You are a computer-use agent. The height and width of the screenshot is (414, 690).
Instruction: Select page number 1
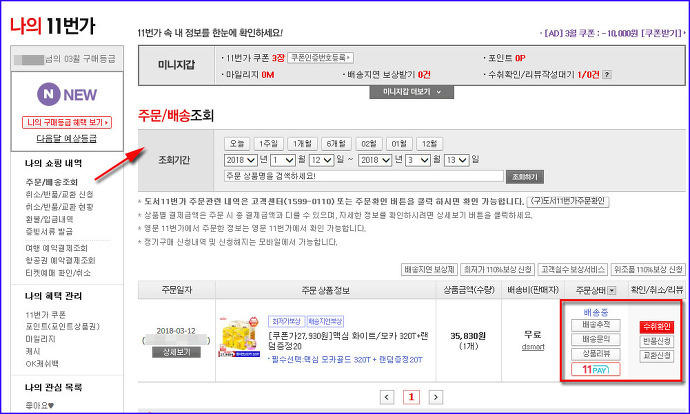411,397
